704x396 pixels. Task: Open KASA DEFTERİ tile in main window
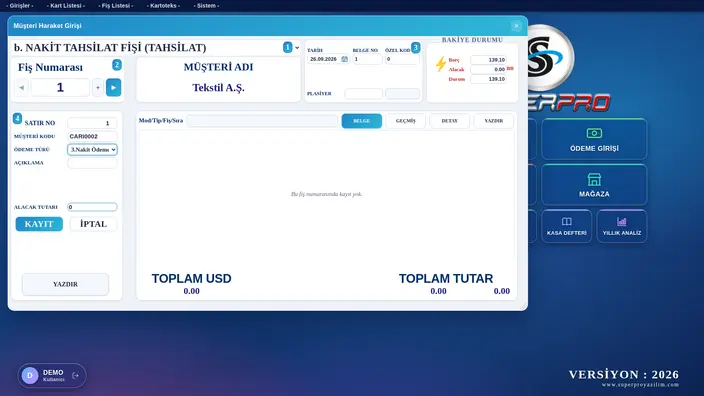pyautogui.click(x=567, y=226)
